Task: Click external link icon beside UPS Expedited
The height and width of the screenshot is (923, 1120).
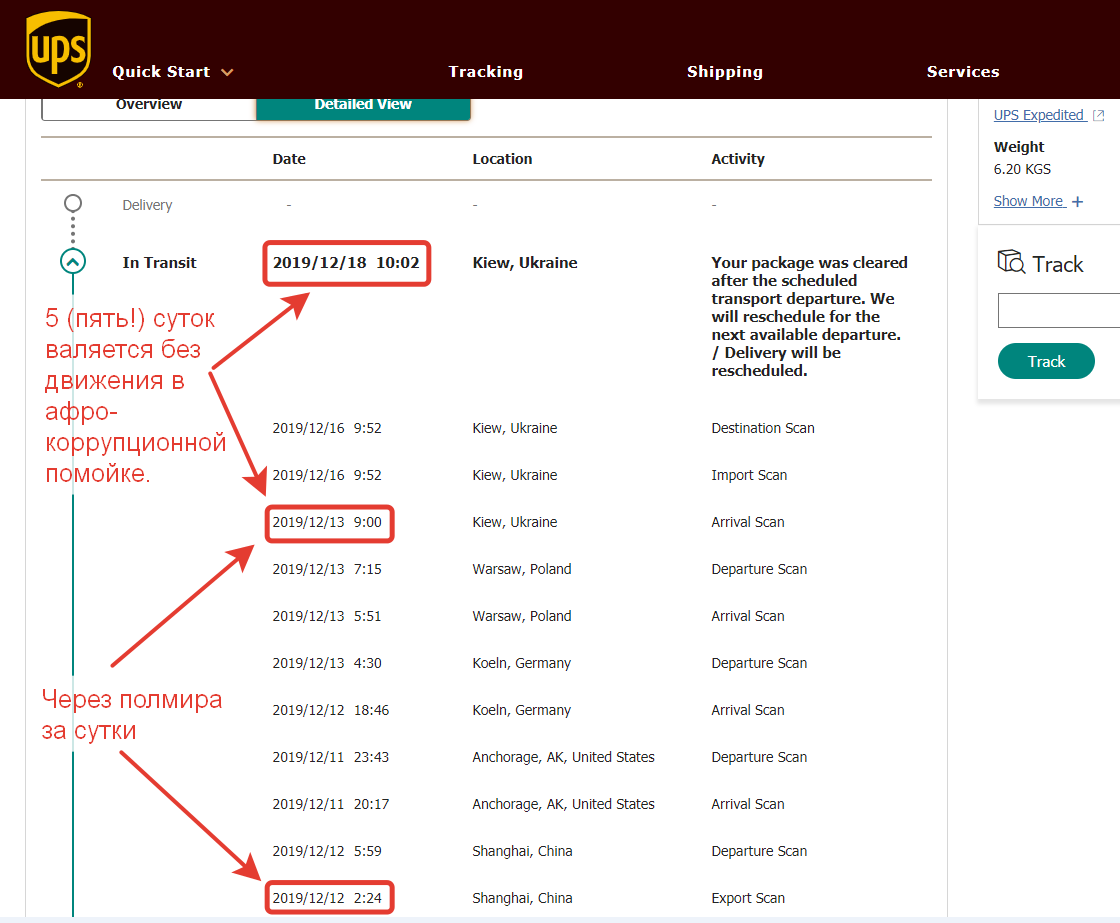Action: [1099, 115]
